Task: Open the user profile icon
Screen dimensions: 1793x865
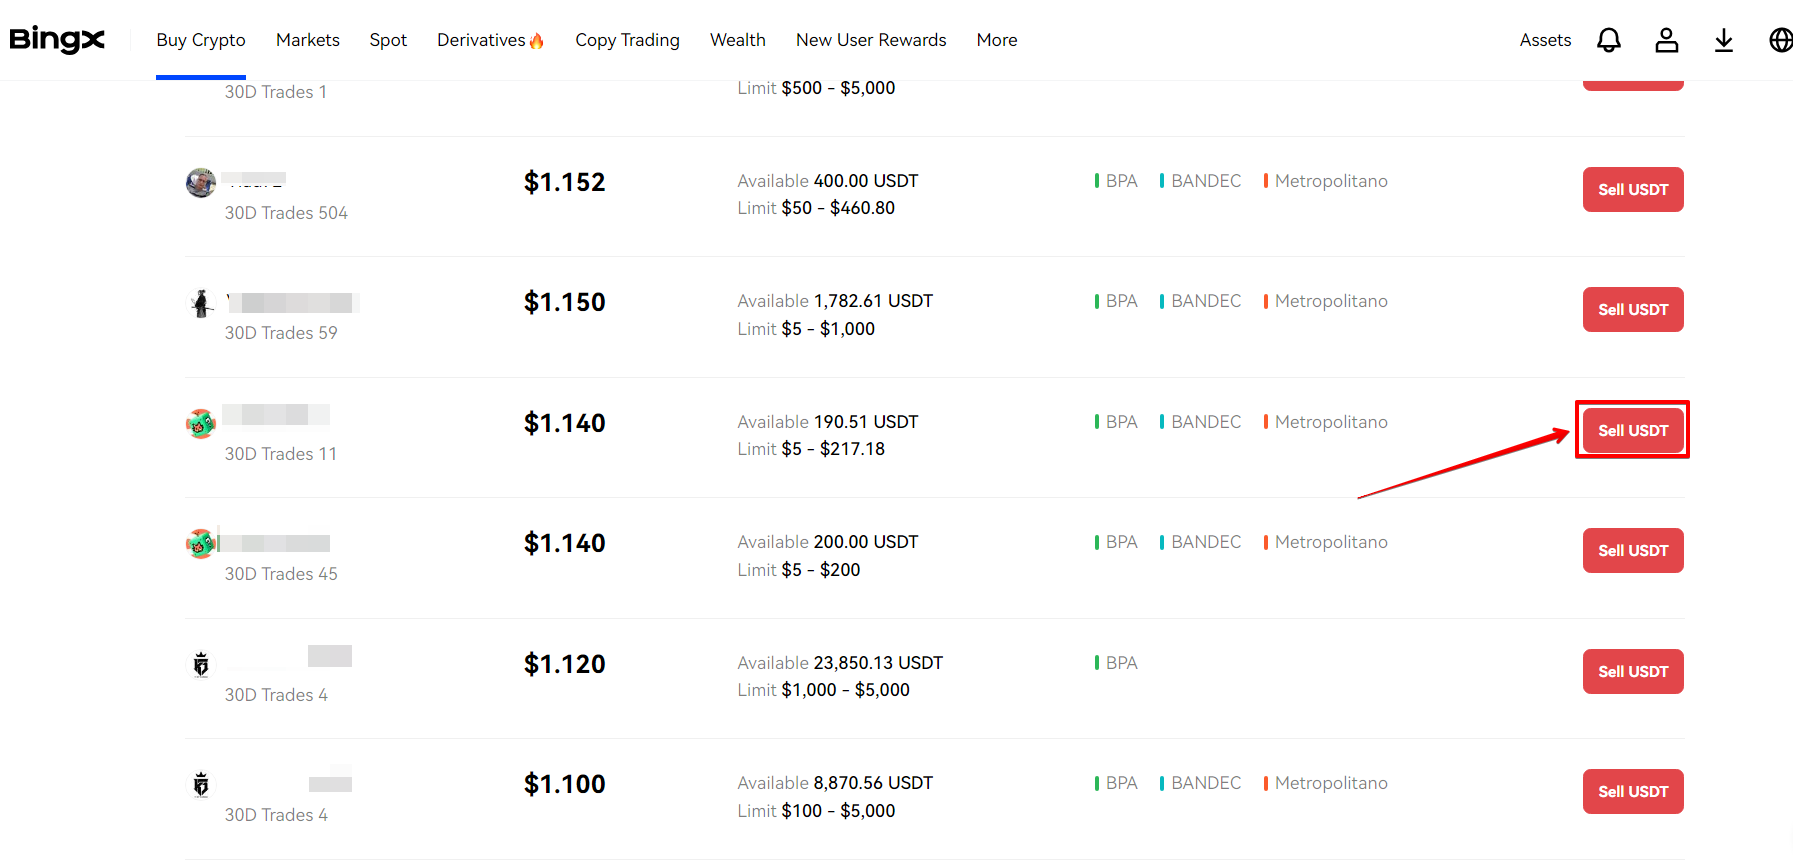Action: [x=1666, y=40]
